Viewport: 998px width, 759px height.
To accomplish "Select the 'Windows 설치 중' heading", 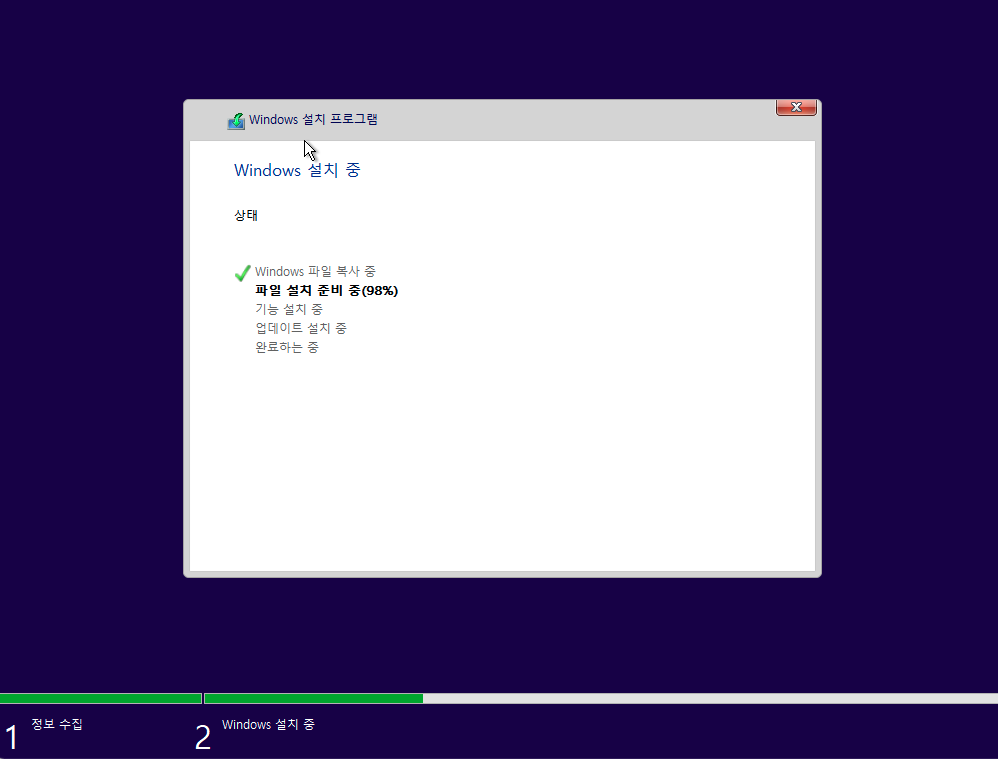I will point(297,170).
